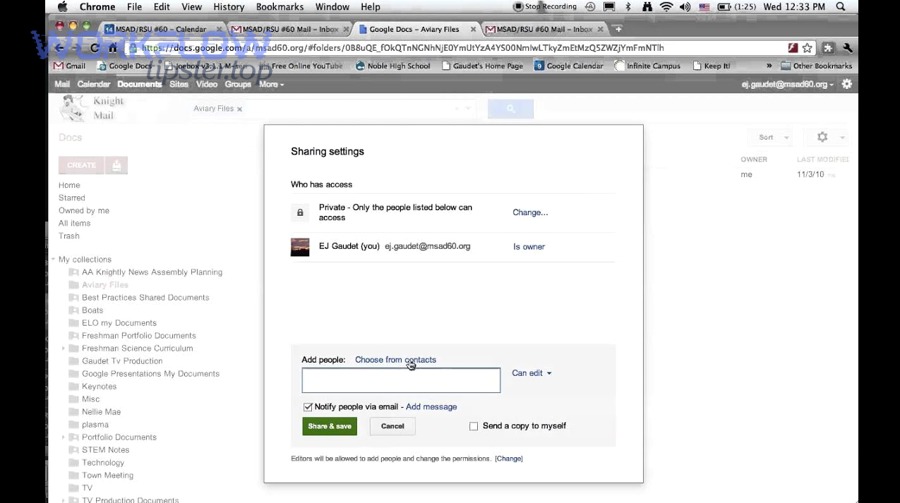Select STEM Notes collection
900x503 pixels.
point(105,450)
